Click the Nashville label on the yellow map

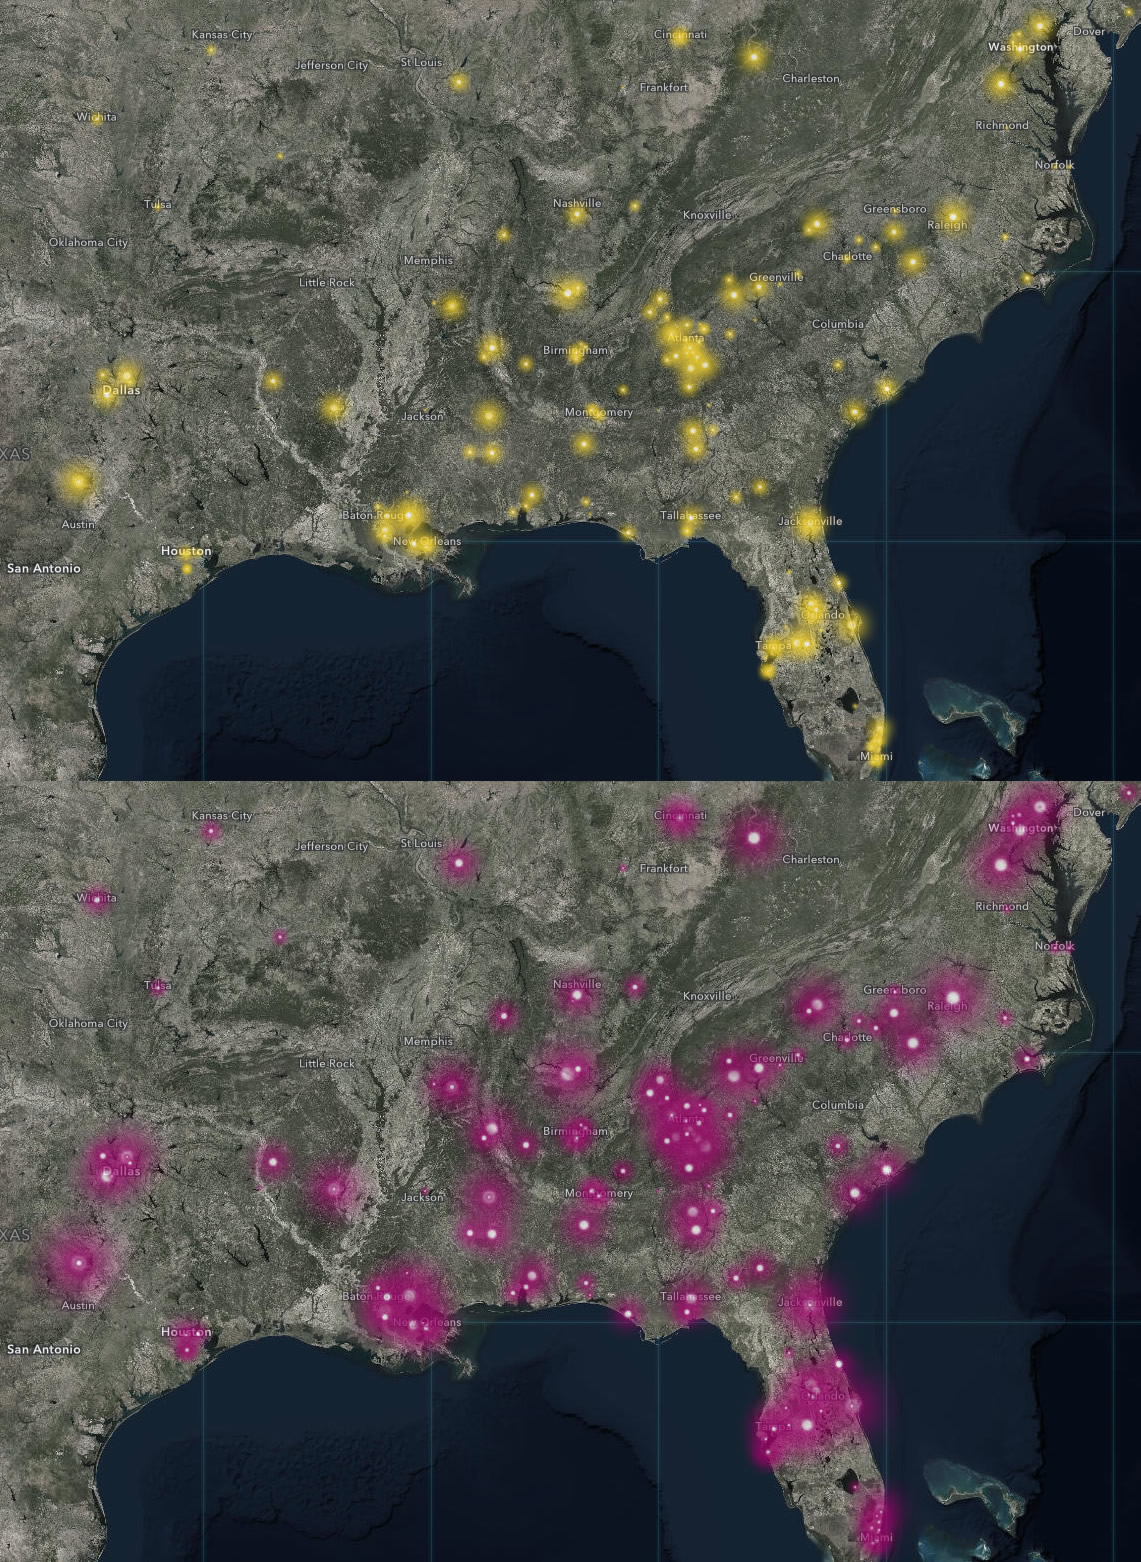coord(577,203)
